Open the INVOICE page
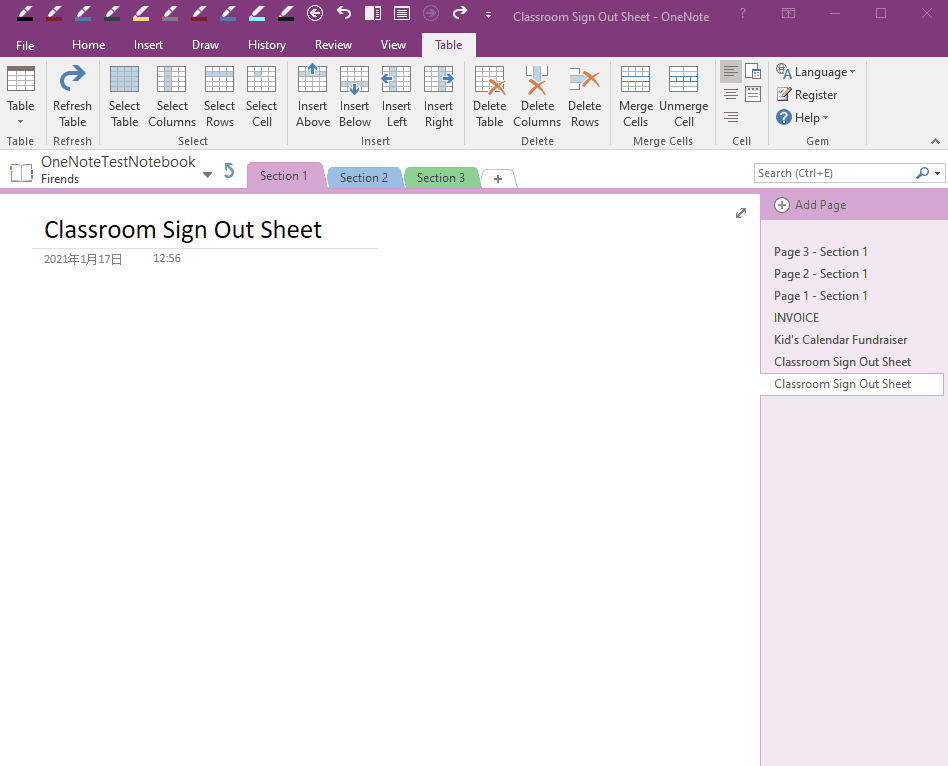Screen dimensions: 948x766 click(796, 318)
